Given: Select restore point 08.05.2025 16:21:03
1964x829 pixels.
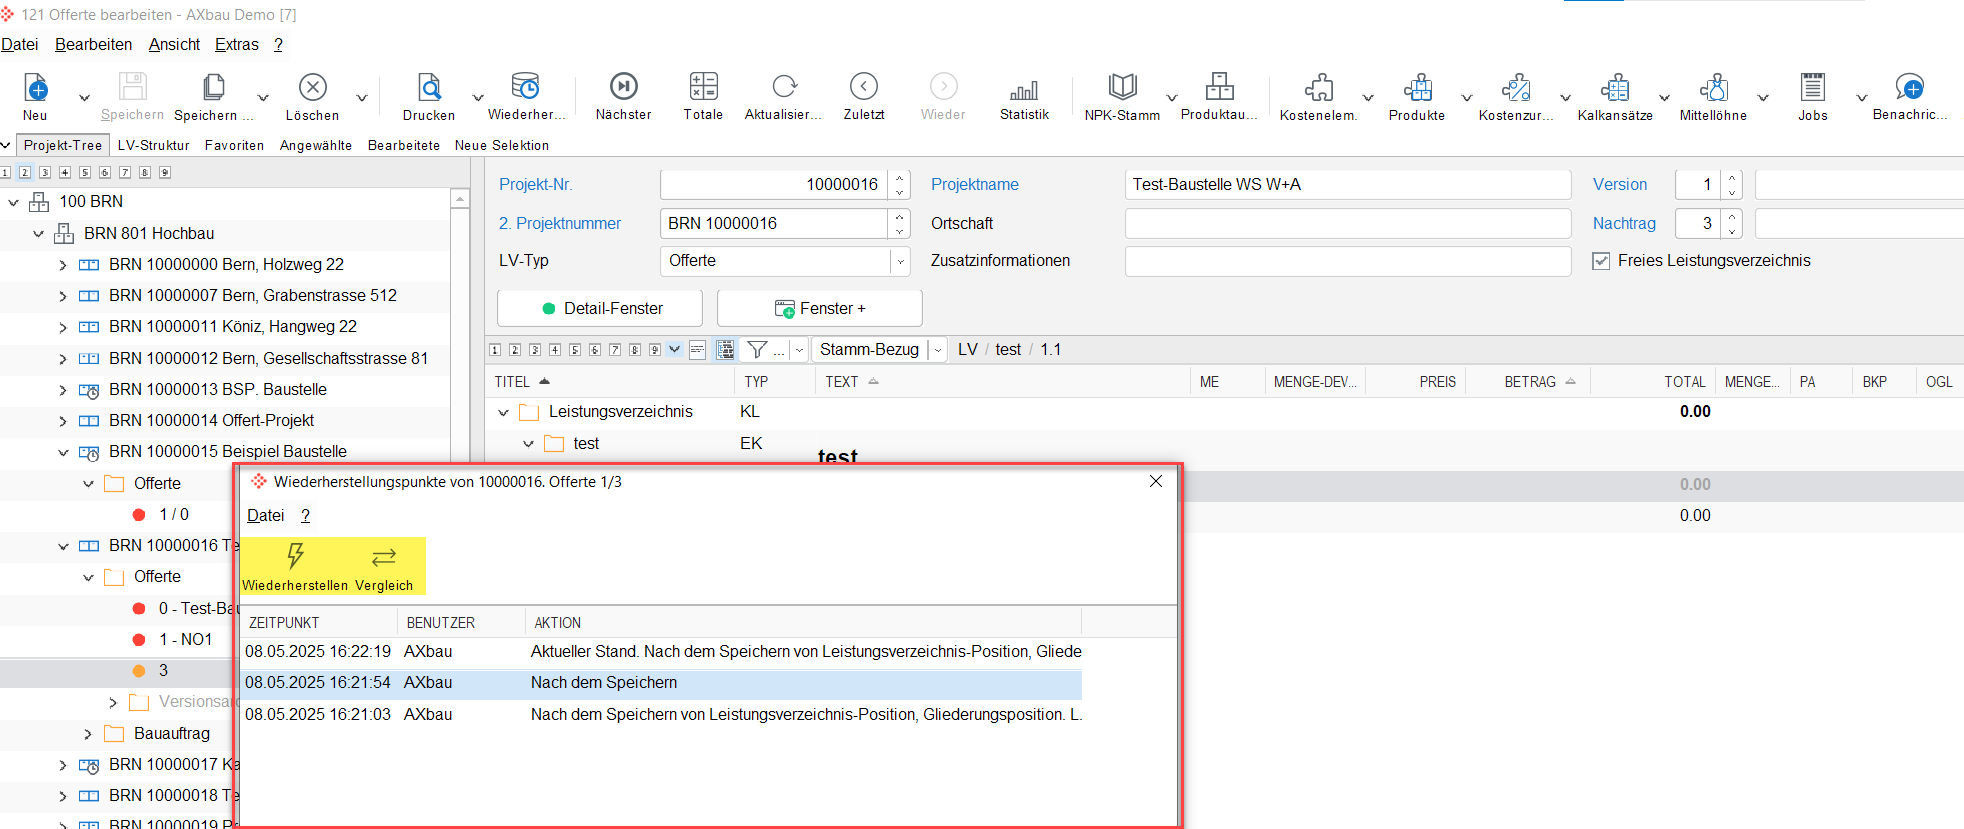Looking at the screenshot, I should [x=662, y=714].
